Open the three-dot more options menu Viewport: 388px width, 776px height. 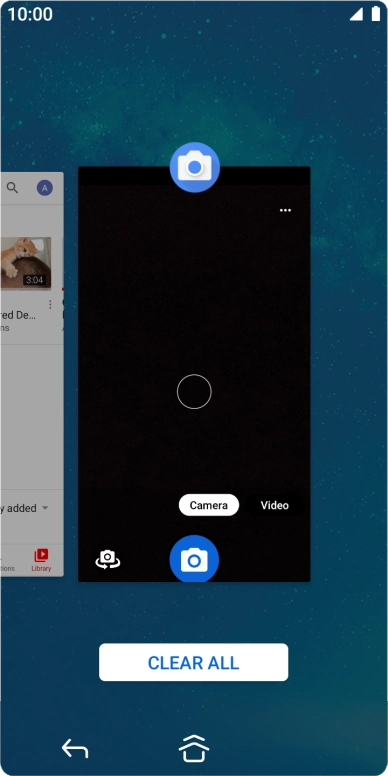click(285, 210)
